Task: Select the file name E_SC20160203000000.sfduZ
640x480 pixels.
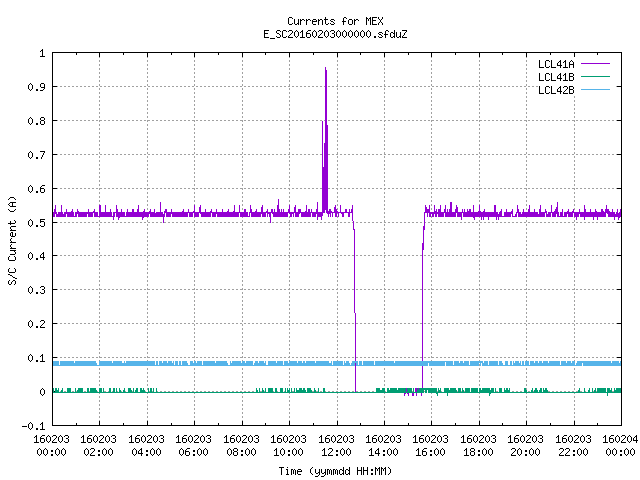Action: coord(335,34)
